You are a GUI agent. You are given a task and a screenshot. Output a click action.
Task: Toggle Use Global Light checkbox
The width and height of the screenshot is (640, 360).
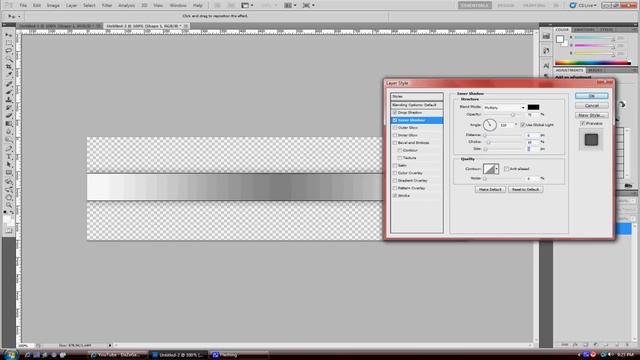tap(523, 125)
